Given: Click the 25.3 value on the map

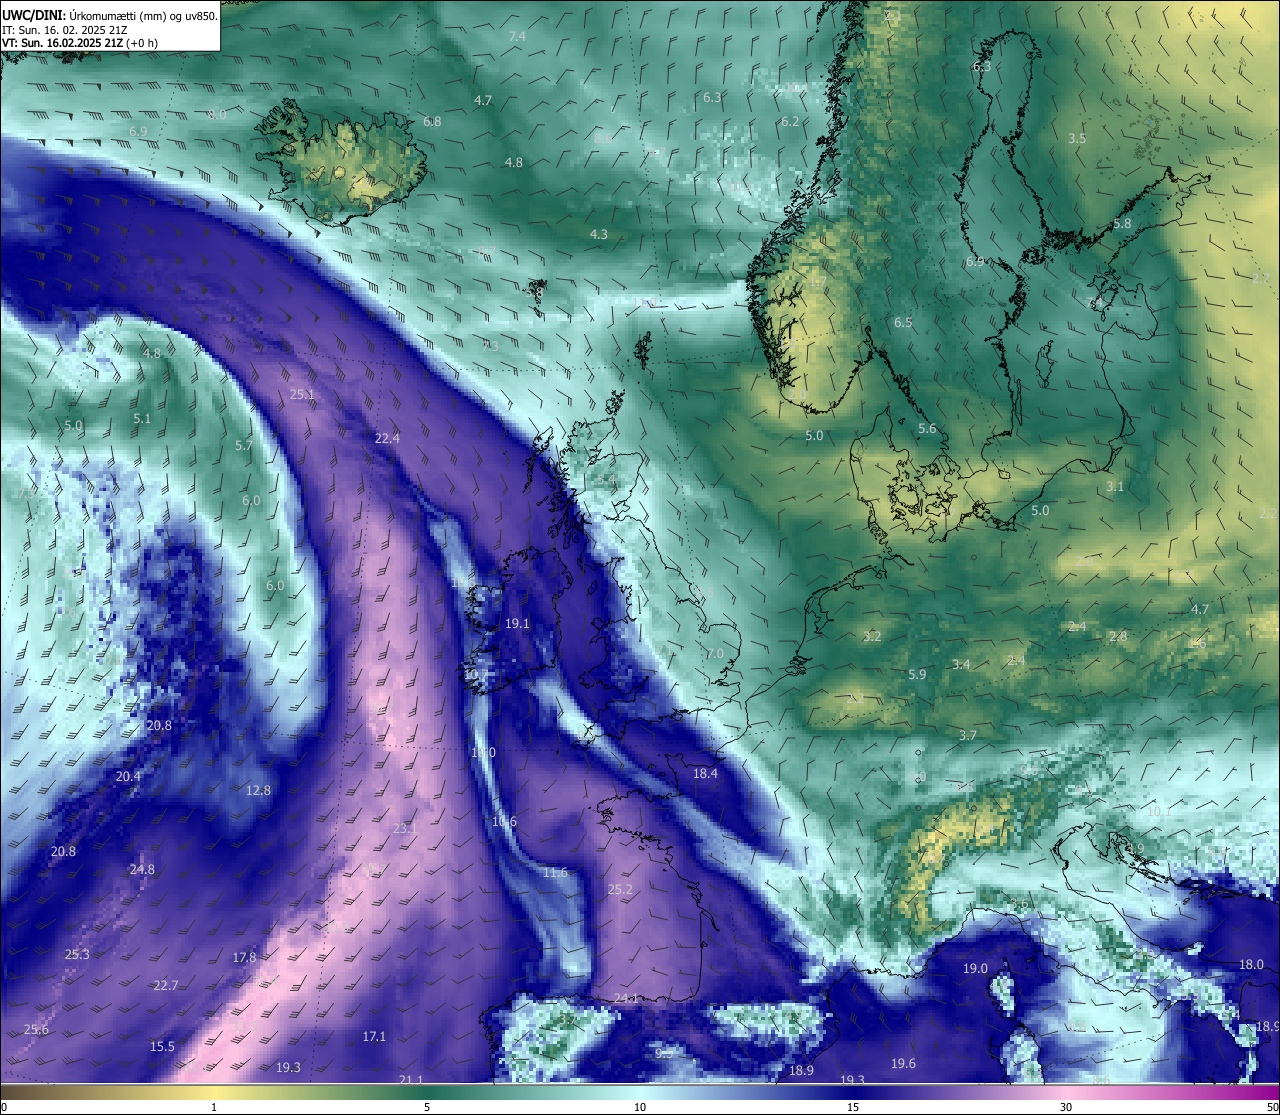Looking at the screenshot, I should pyautogui.click(x=77, y=955).
